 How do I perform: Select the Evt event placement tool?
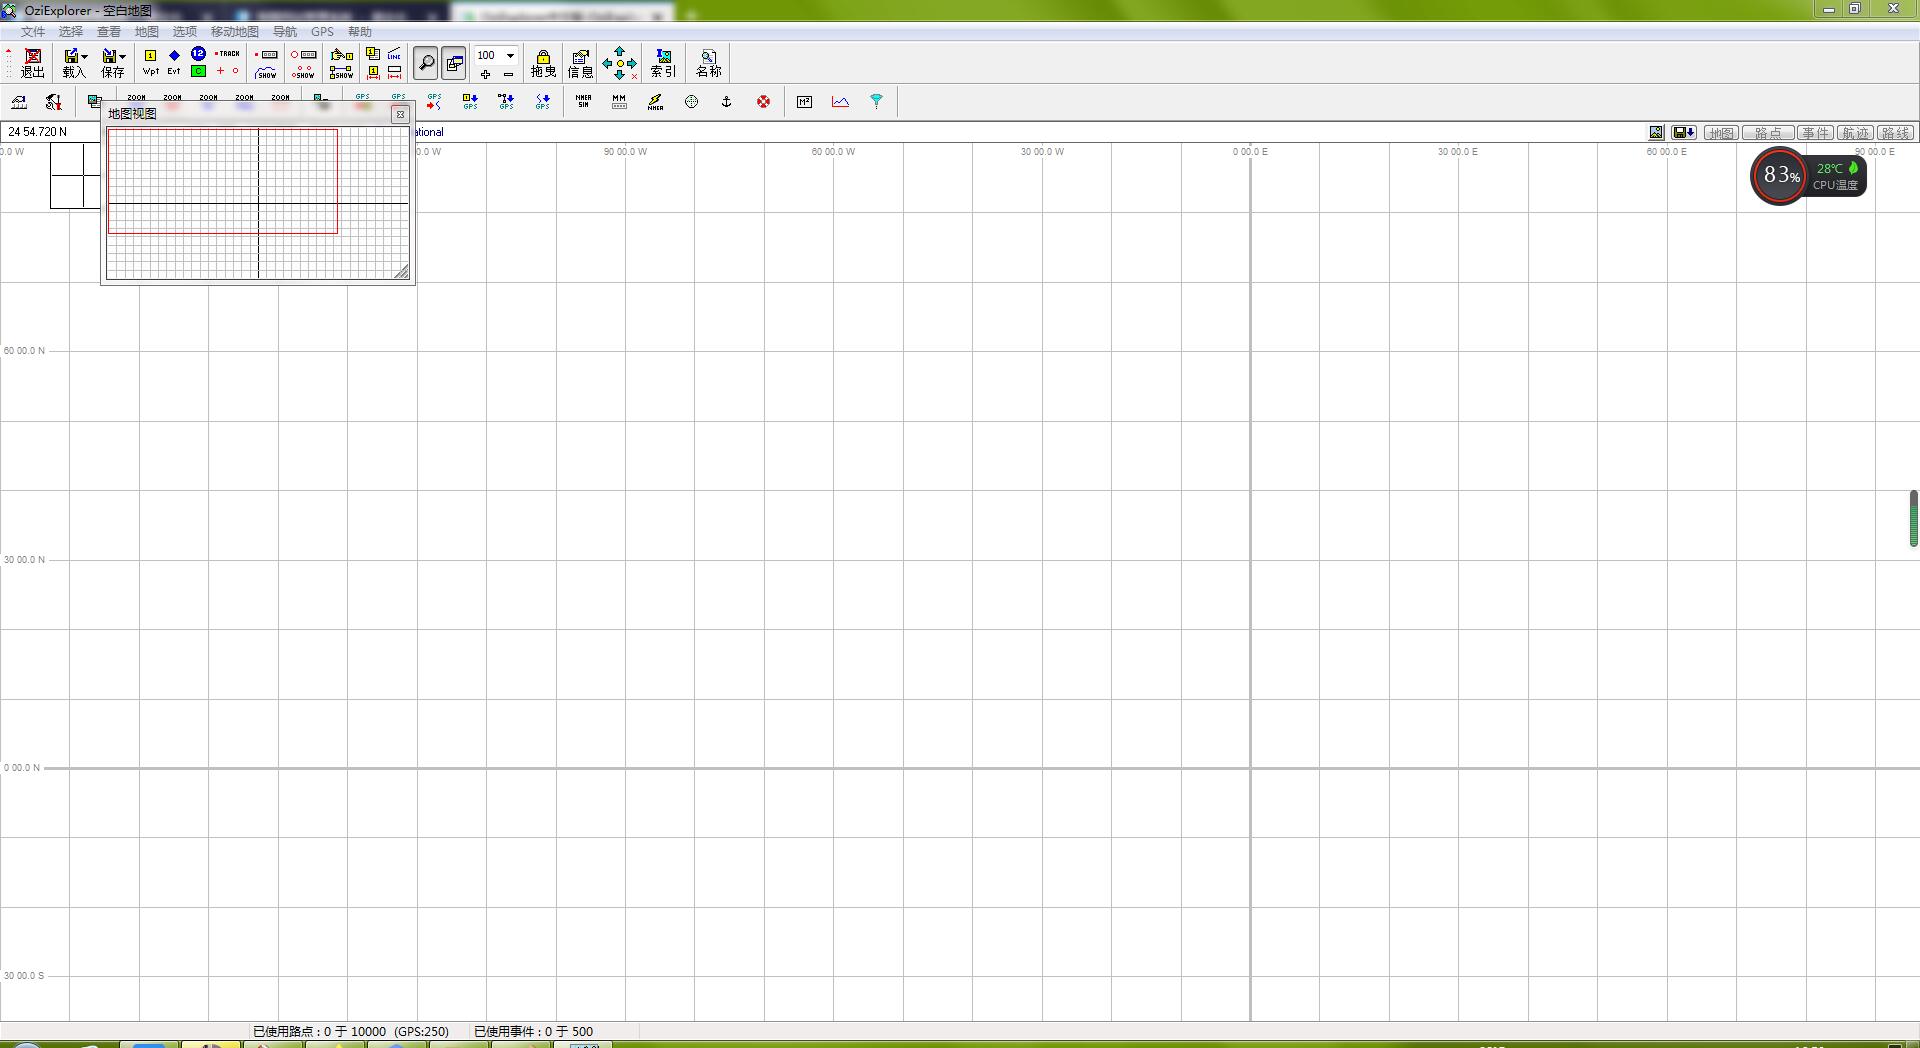[x=174, y=63]
